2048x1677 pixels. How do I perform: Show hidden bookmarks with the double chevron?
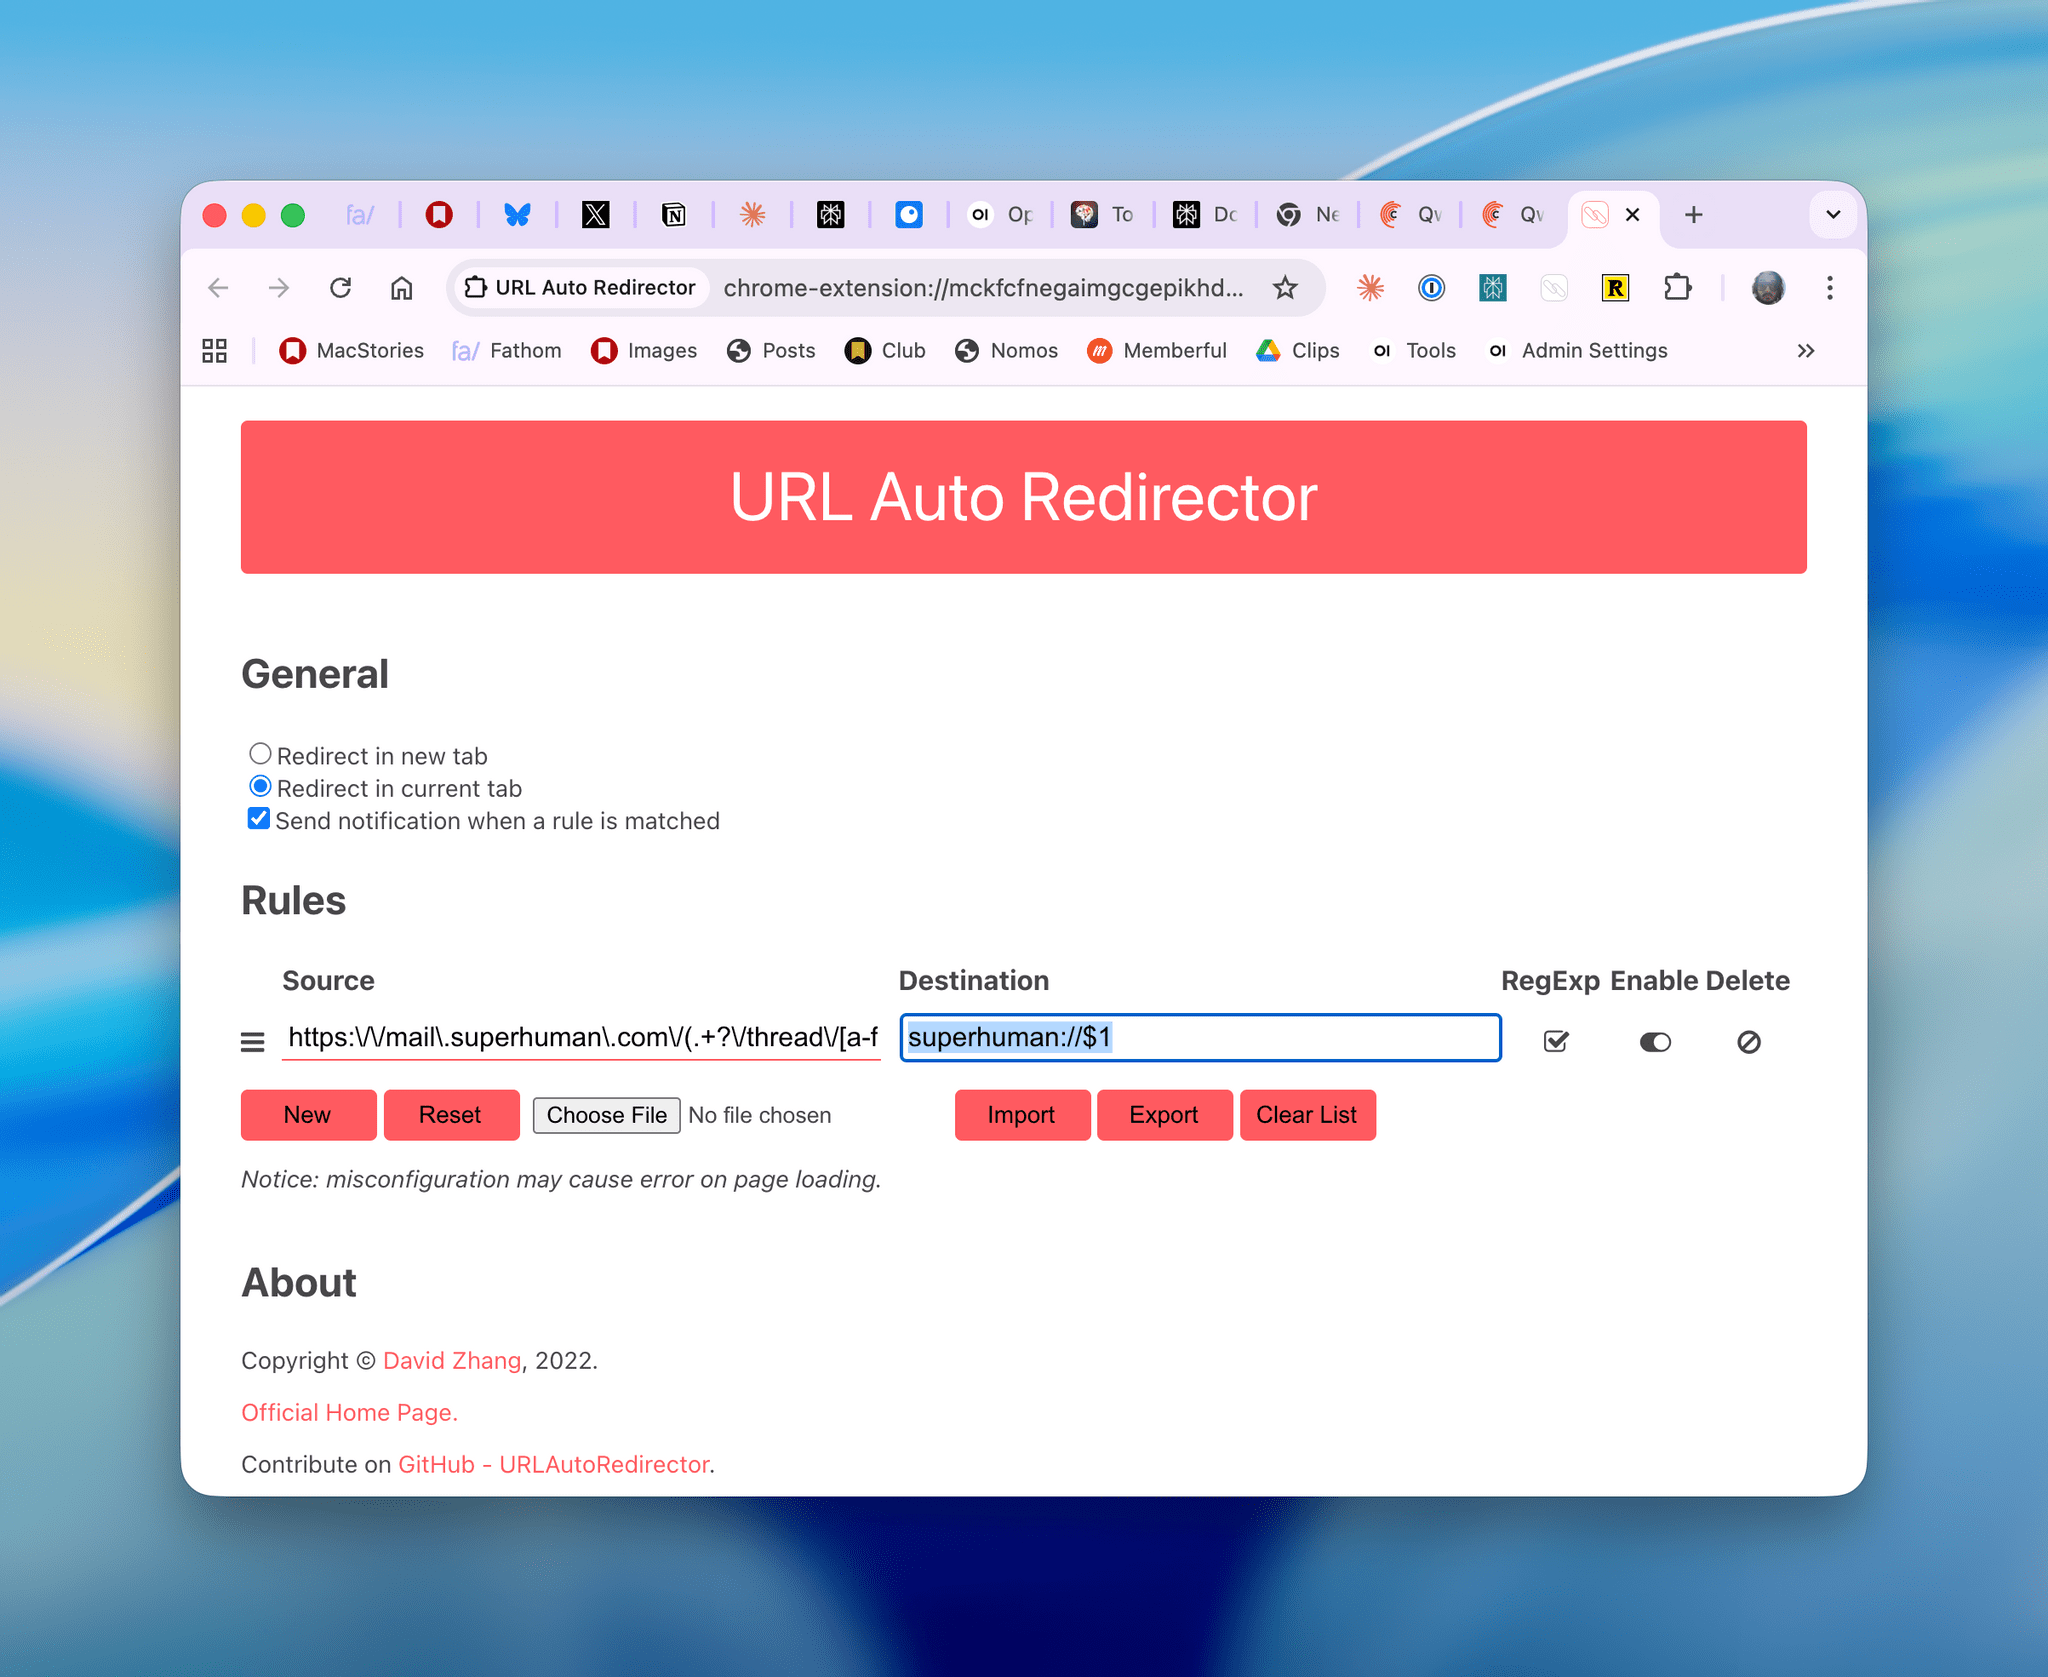1805,351
